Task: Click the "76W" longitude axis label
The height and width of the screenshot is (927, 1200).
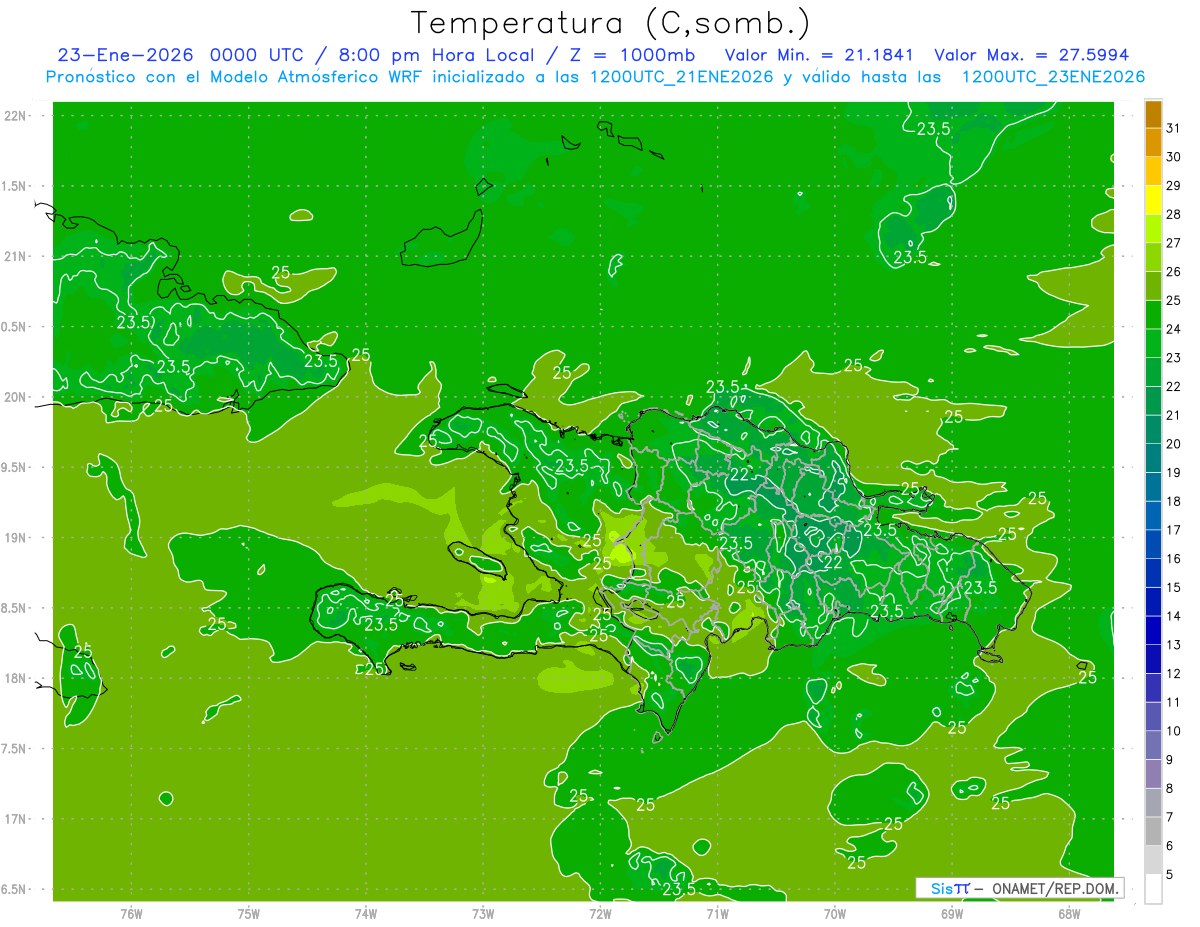Action: [x=131, y=914]
